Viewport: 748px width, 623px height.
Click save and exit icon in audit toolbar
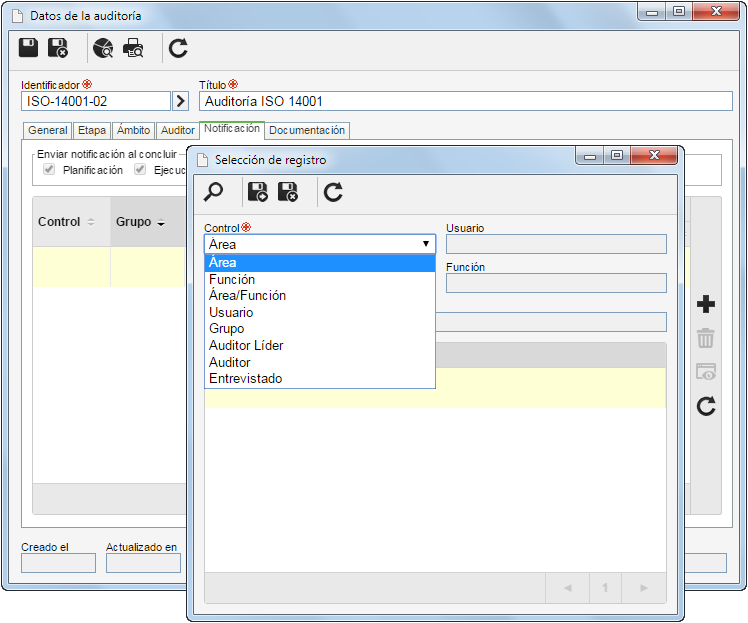(x=58, y=48)
